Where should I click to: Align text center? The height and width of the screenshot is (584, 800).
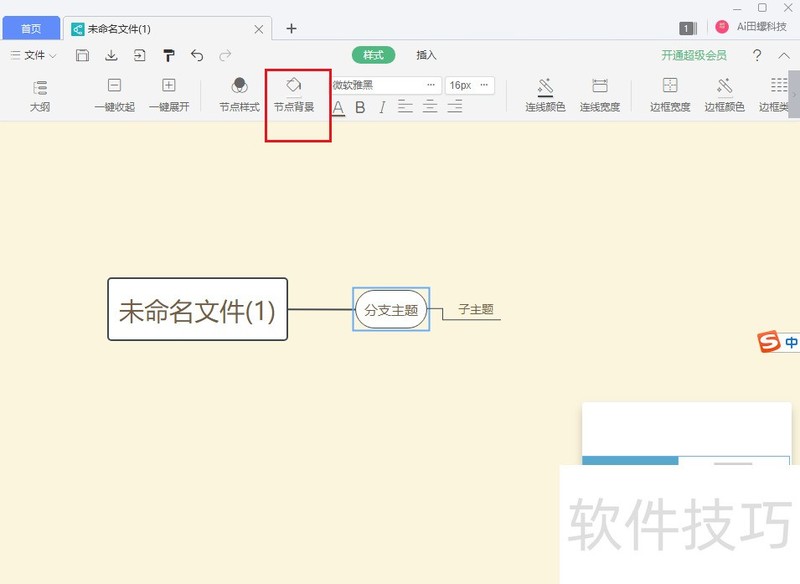click(430, 107)
